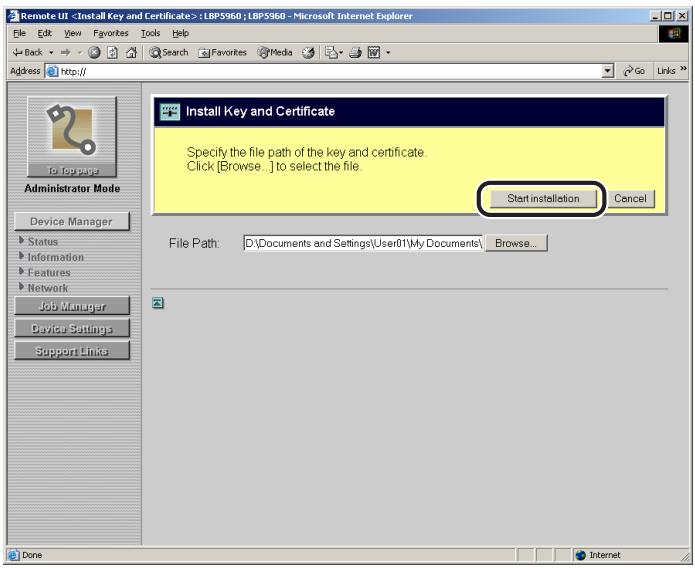Open the Favorites menu

coord(110,33)
